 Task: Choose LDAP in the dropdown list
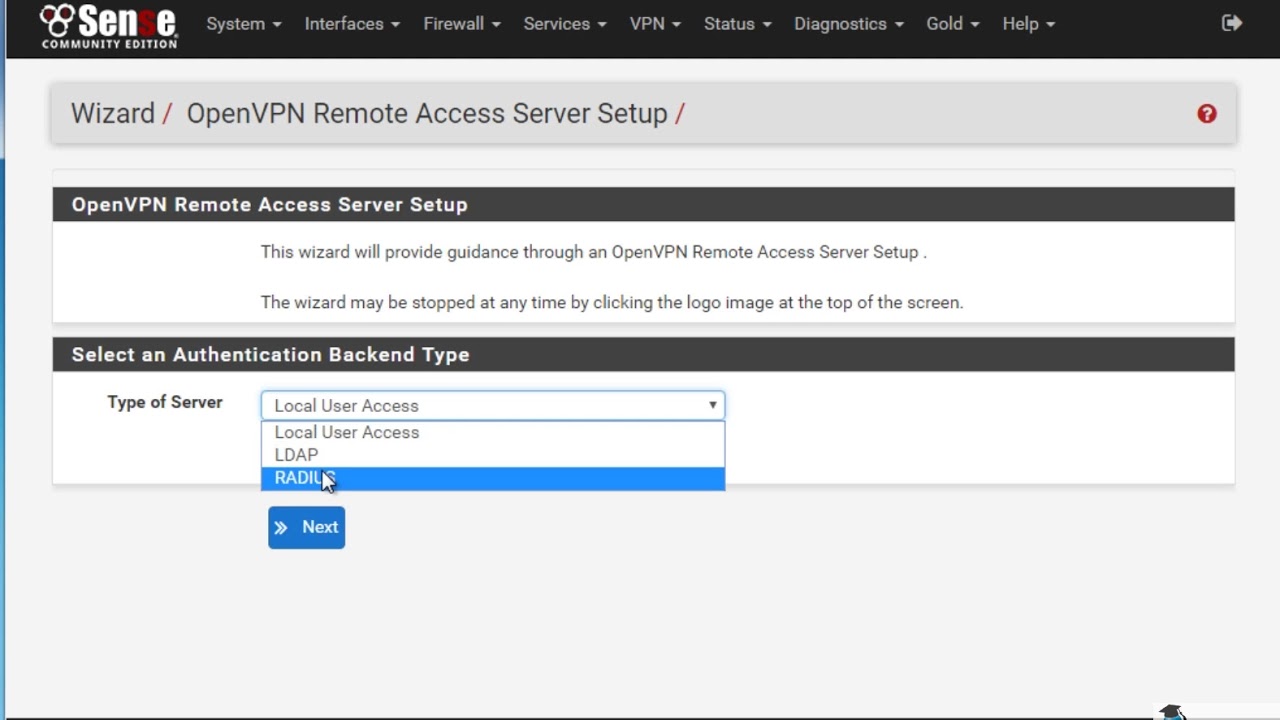[x=492, y=455]
